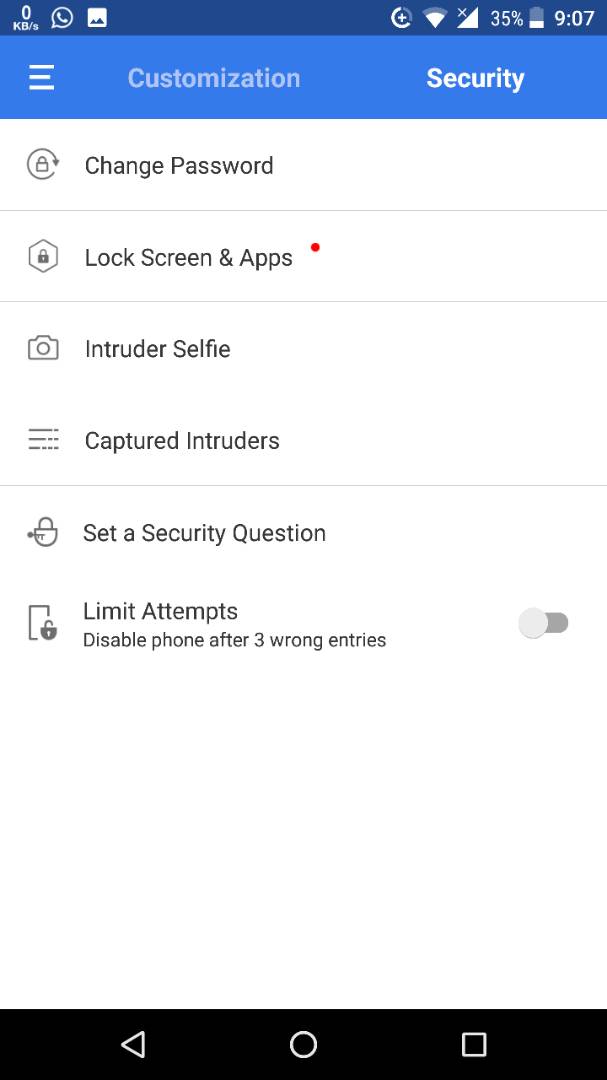Open the recent apps square button
This screenshot has width=607, height=1080.
click(x=473, y=1045)
